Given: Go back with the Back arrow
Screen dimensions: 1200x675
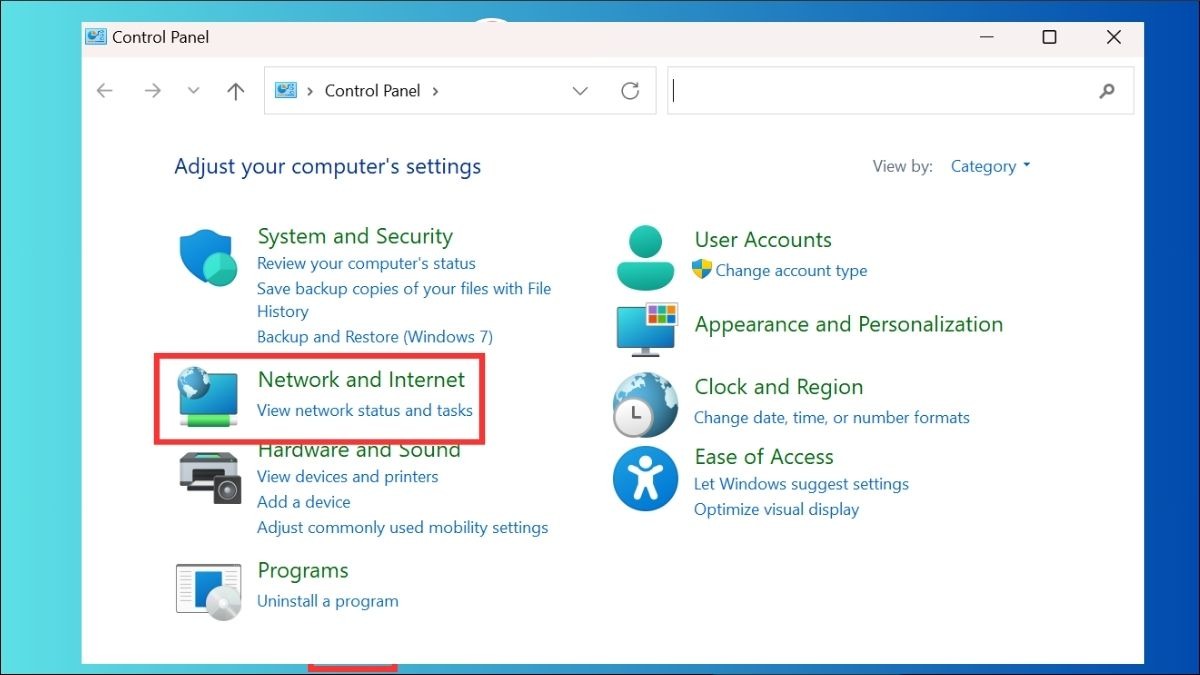Looking at the screenshot, I should [105, 91].
